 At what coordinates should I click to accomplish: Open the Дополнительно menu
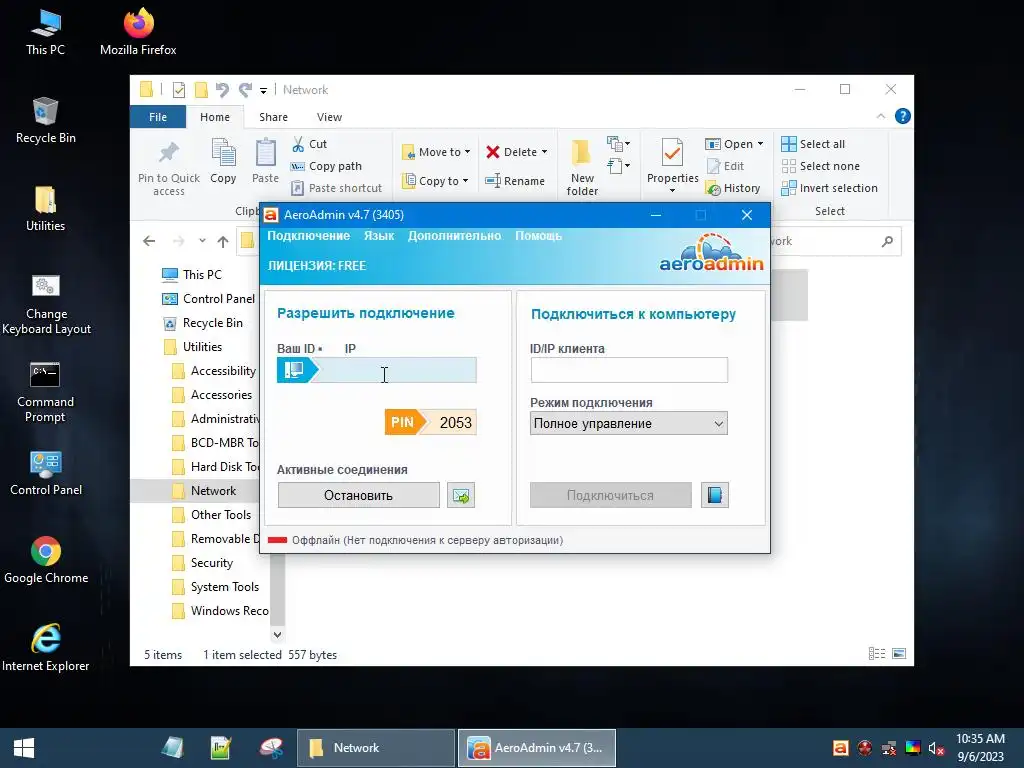click(x=455, y=236)
